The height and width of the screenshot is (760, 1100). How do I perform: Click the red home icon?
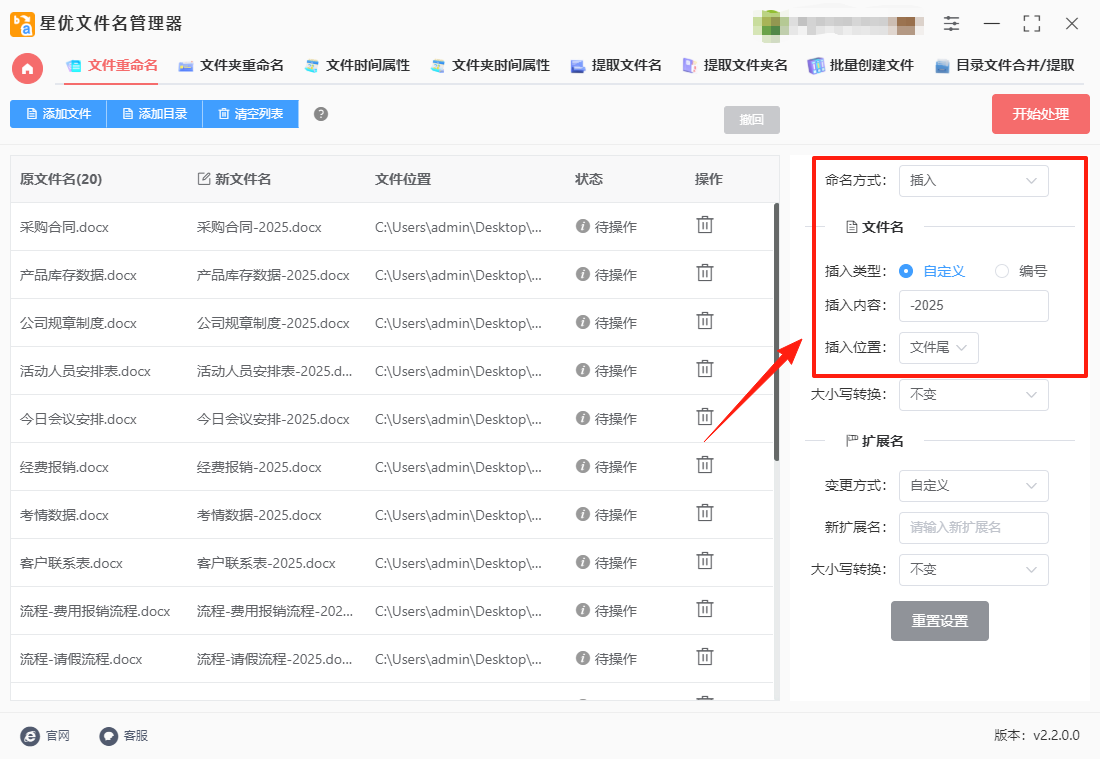[x=27, y=68]
